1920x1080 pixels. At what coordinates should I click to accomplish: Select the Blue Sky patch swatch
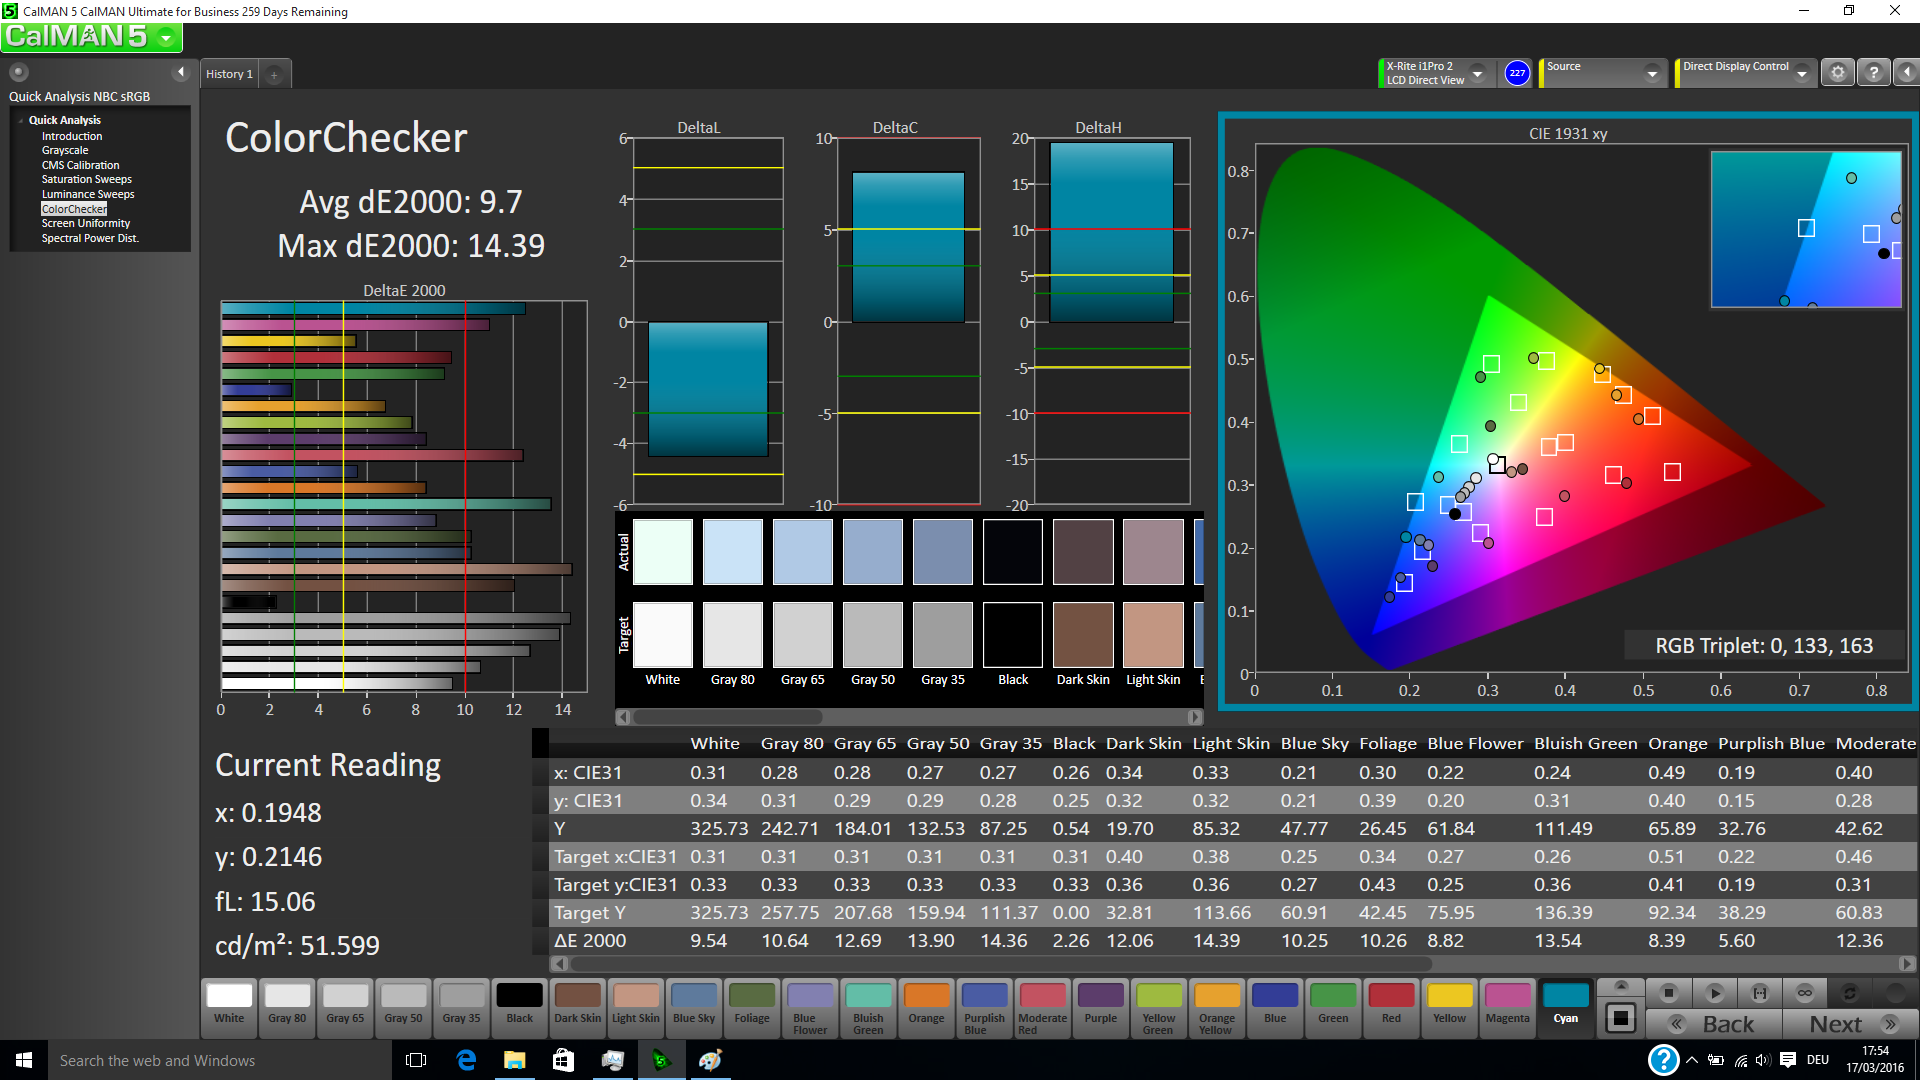click(x=694, y=1007)
